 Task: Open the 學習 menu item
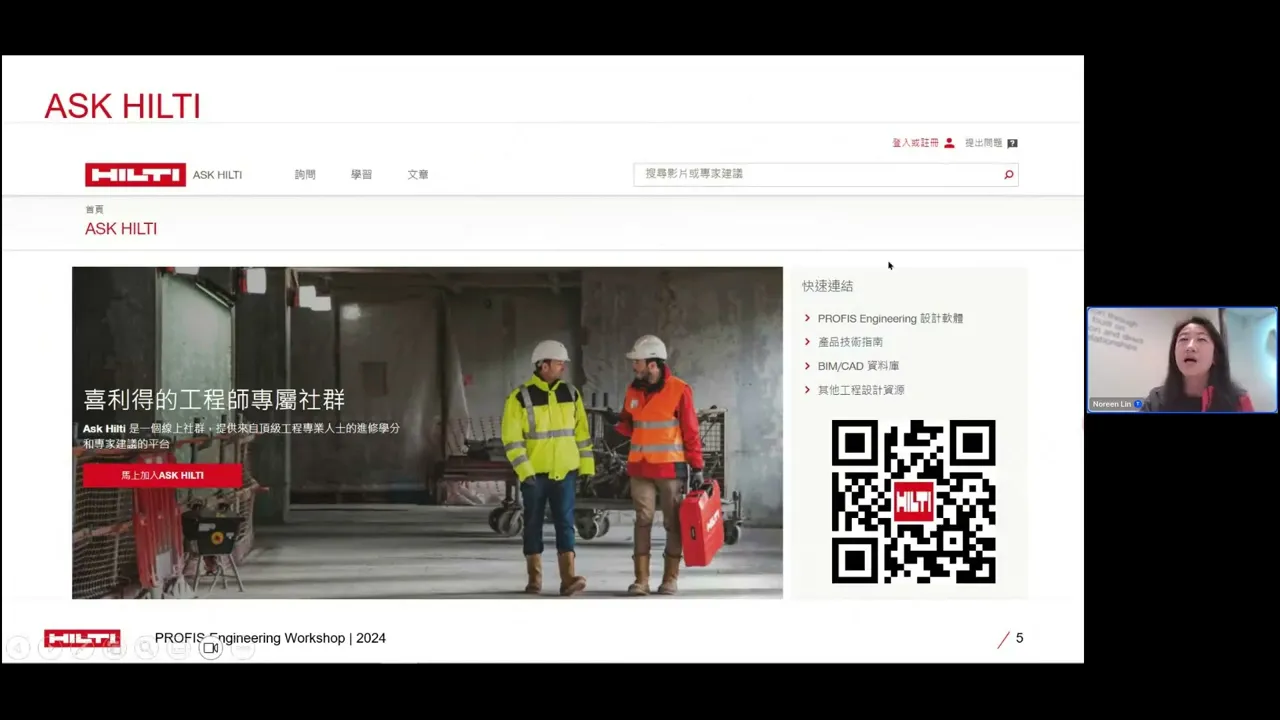coord(361,175)
